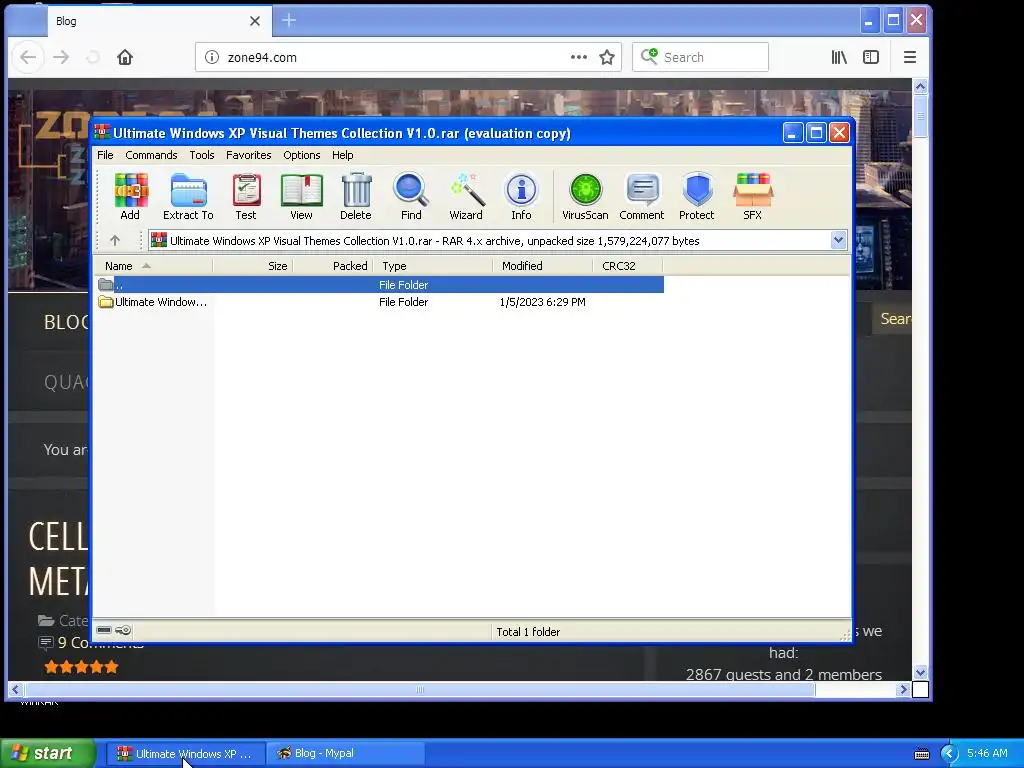Viewport: 1024px width, 768px height.
Task: Show archive Info
Action: [521, 196]
